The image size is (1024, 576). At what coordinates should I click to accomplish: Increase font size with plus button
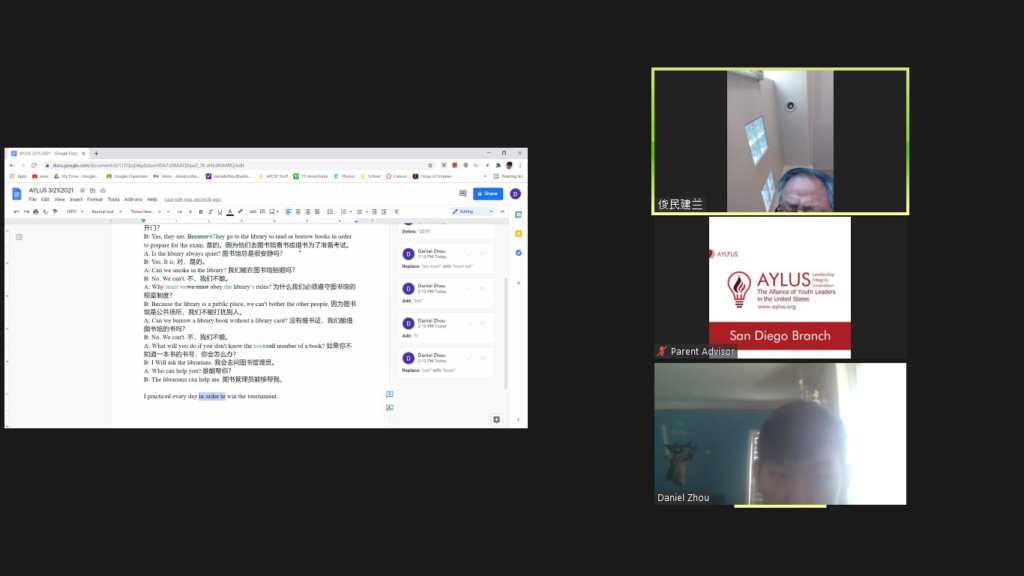tap(190, 212)
